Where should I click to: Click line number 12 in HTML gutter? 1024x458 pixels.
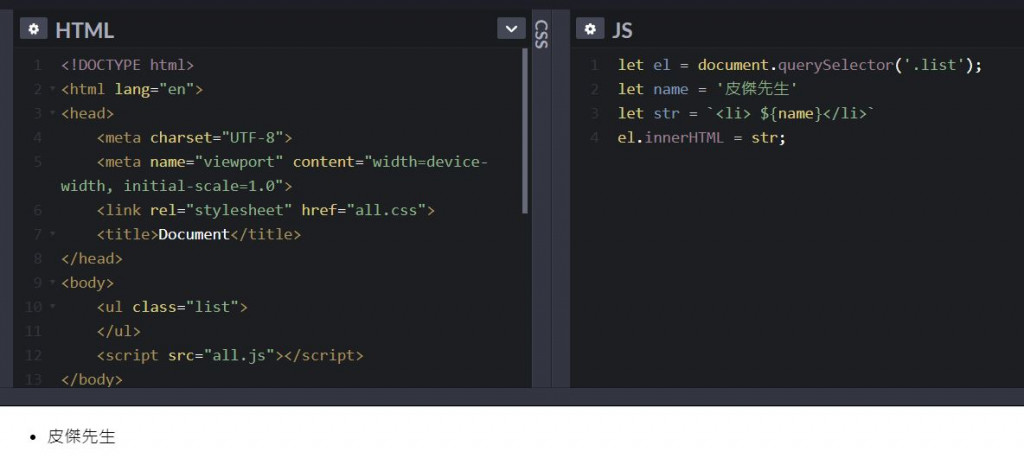tap(33, 355)
